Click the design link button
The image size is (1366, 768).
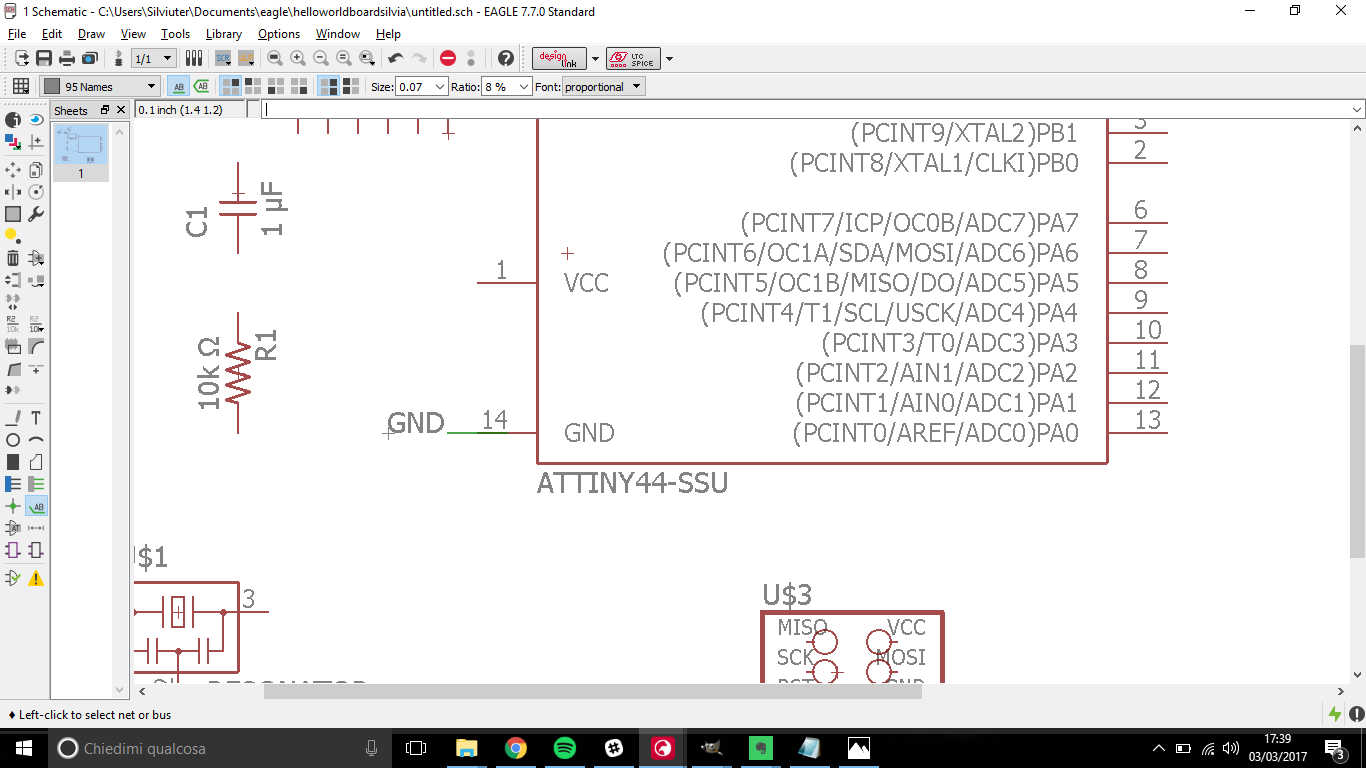559,58
